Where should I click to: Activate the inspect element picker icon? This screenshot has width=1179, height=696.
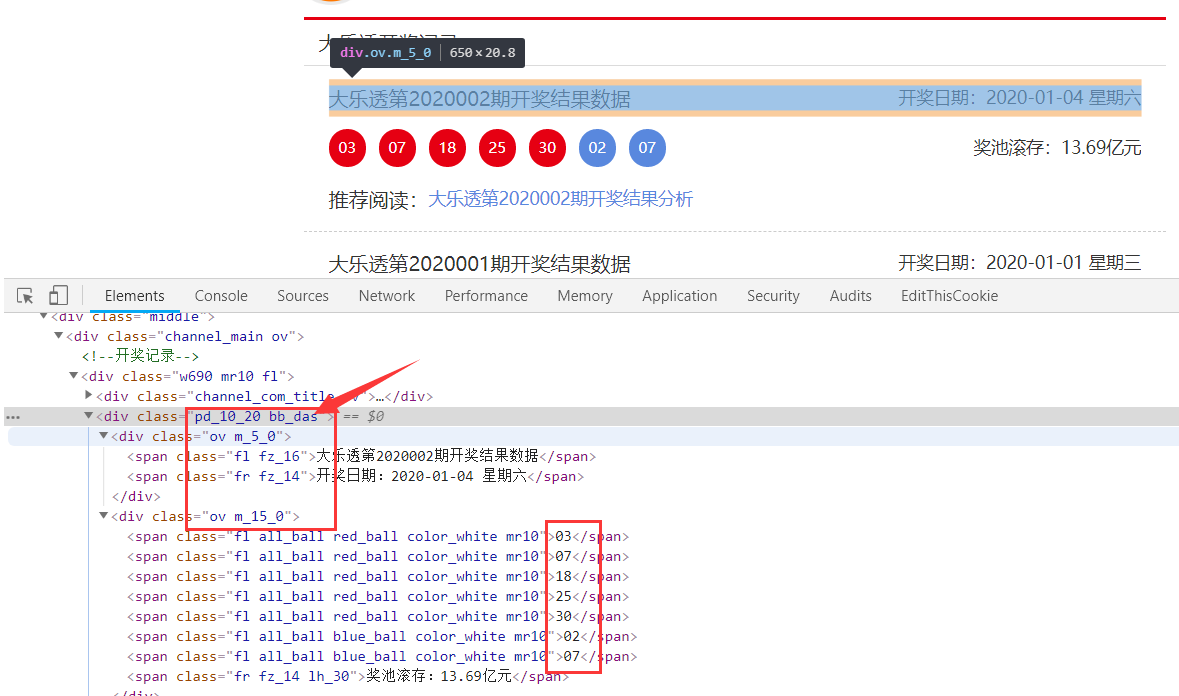click(x=25, y=295)
